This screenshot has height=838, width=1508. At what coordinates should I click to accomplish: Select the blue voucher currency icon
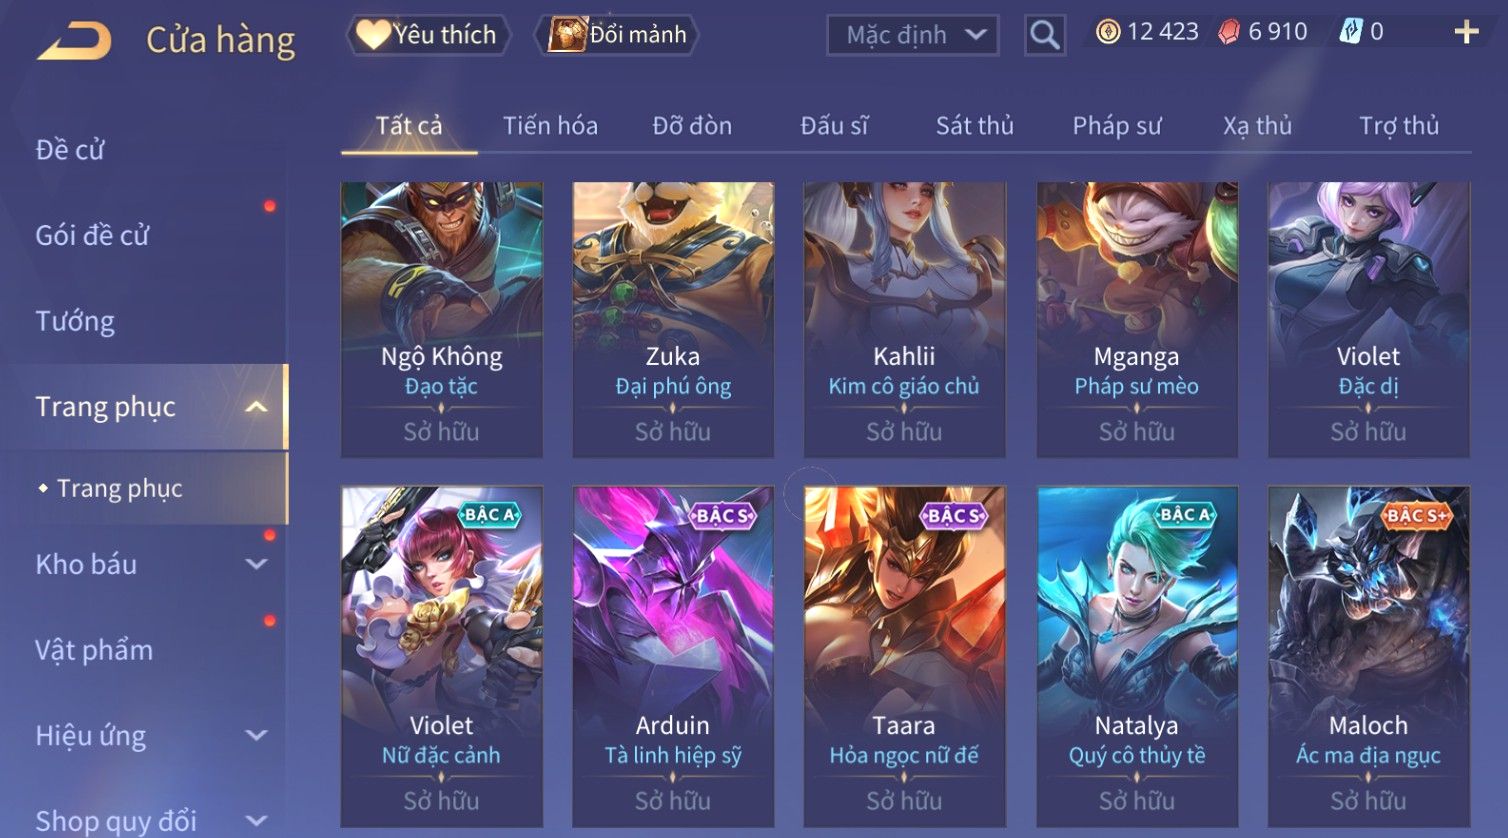[1350, 32]
